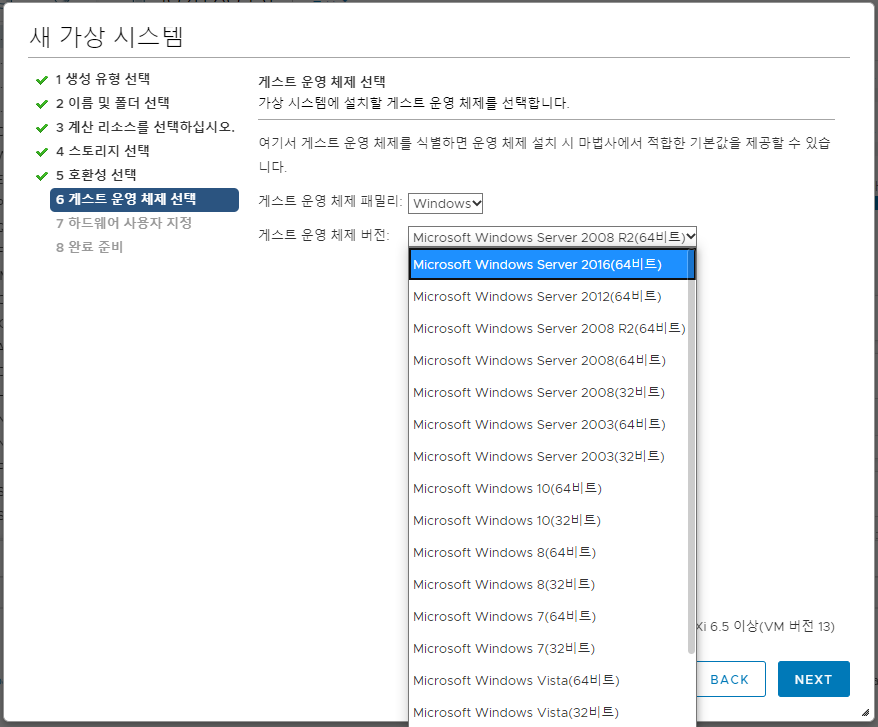878x727 pixels.
Task: Click green checkmark beside 생성 유형 선택
Action: pos(41,80)
